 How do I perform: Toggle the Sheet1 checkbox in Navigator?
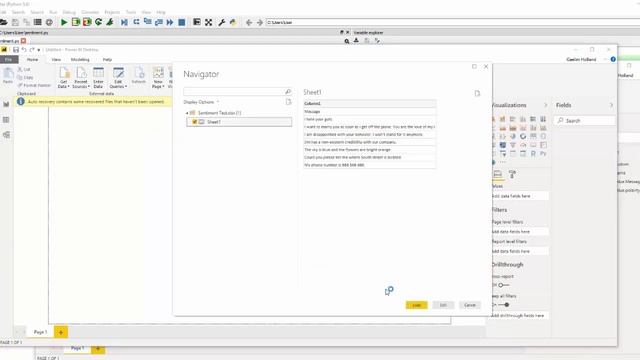click(195, 122)
